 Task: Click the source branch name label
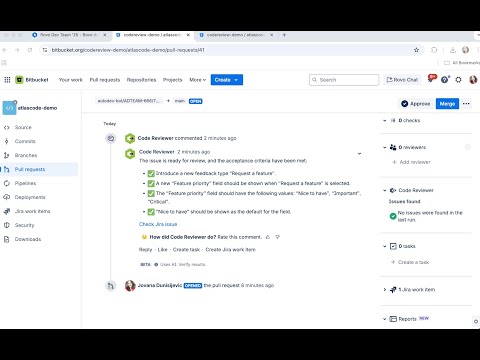tap(129, 101)
